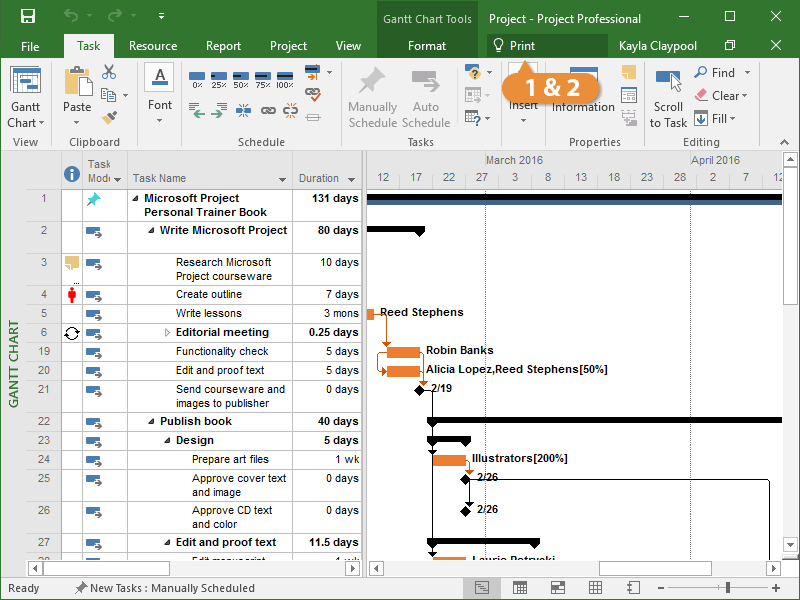Click the Clear button in Editing group
Screen dimensions: 800x600
[724, 96]
